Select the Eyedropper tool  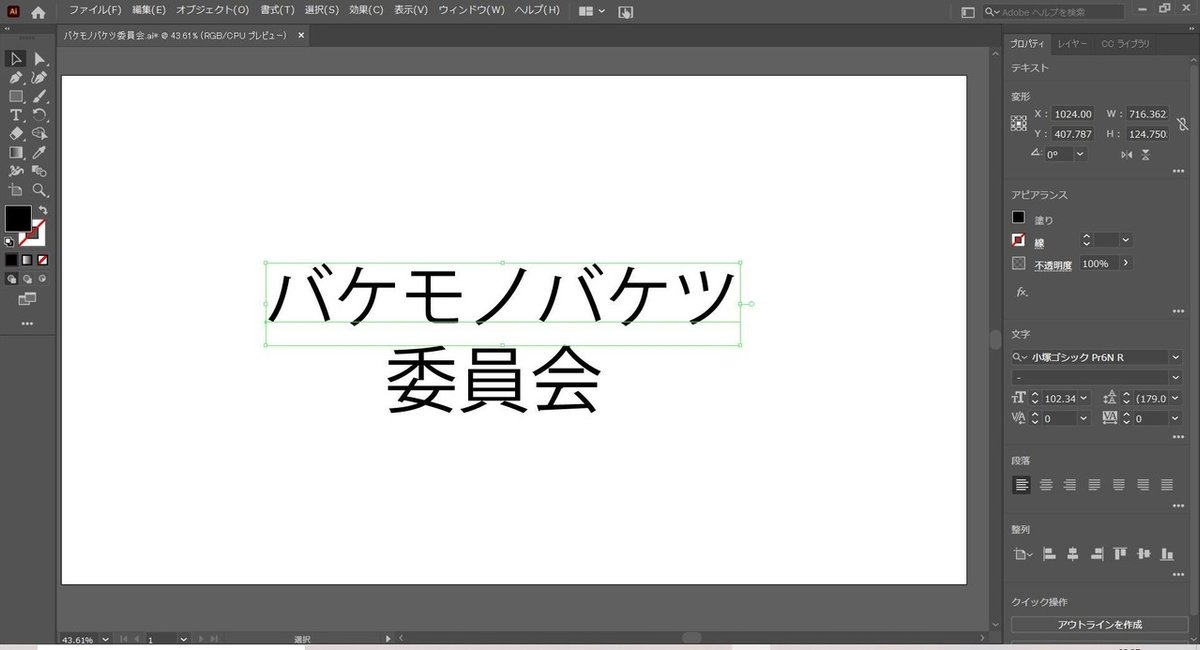[40, 152]
